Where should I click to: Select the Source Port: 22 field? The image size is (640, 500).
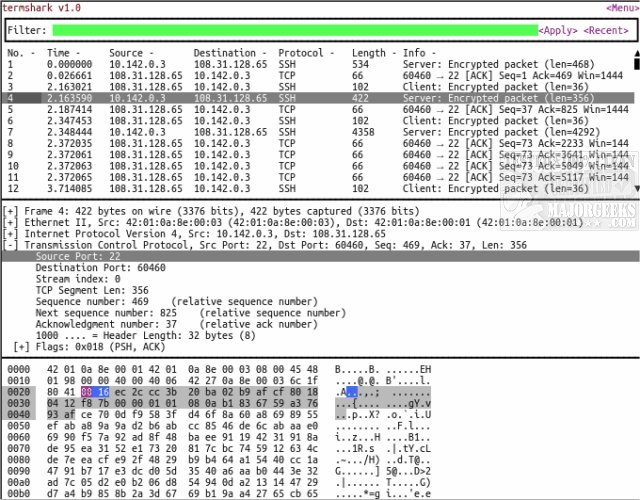[x=320, y=256]
